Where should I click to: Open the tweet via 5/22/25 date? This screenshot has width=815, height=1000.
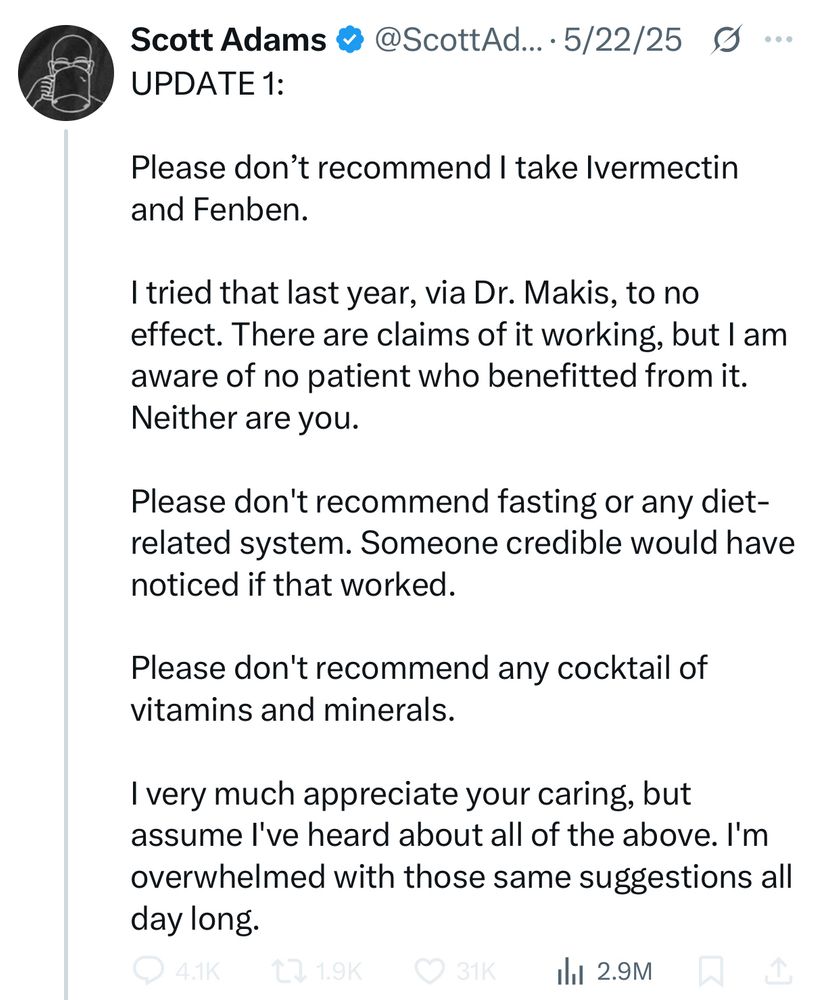click(623, 40)
